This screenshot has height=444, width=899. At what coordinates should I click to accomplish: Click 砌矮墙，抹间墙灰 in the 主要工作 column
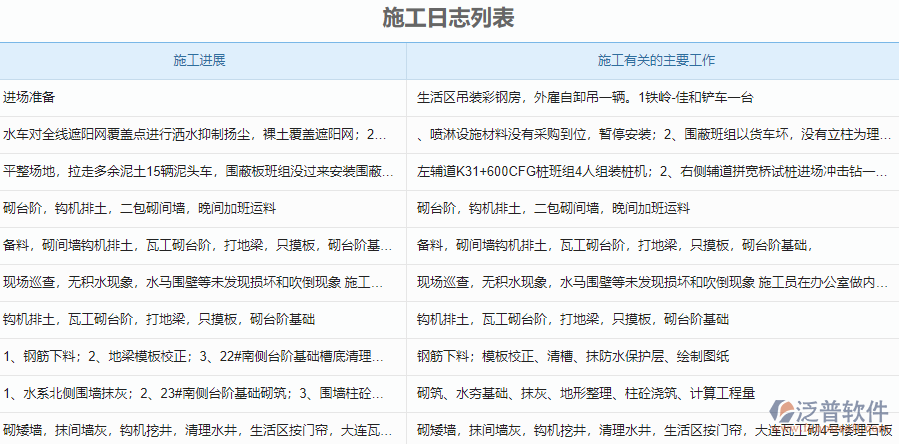click(653, 429)
